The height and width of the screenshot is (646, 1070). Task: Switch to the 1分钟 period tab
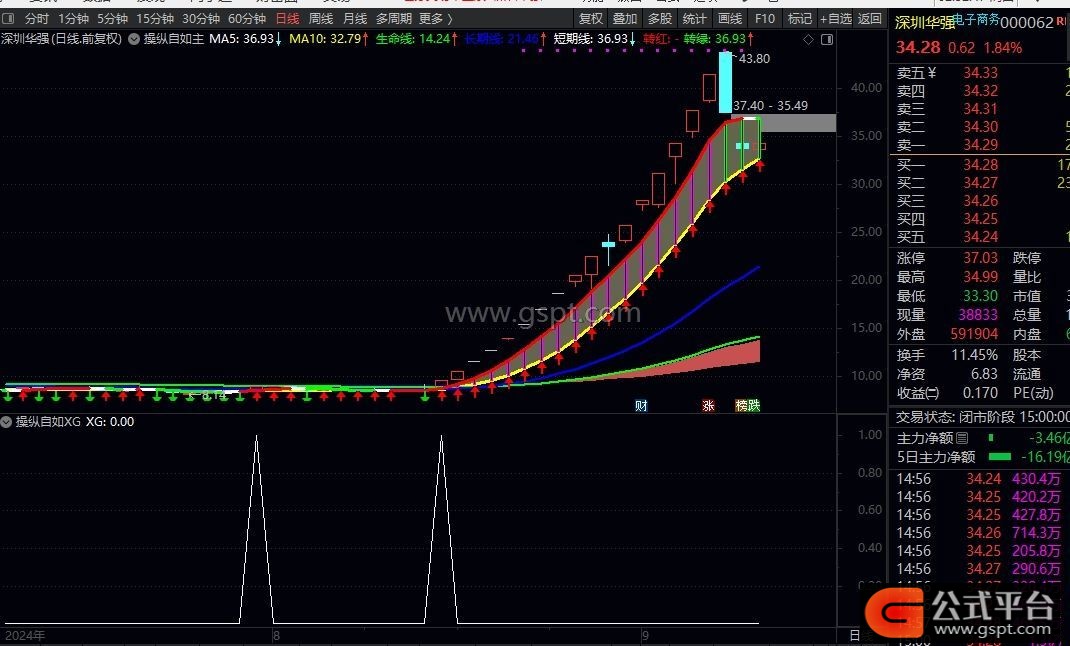tap(74, 18)
